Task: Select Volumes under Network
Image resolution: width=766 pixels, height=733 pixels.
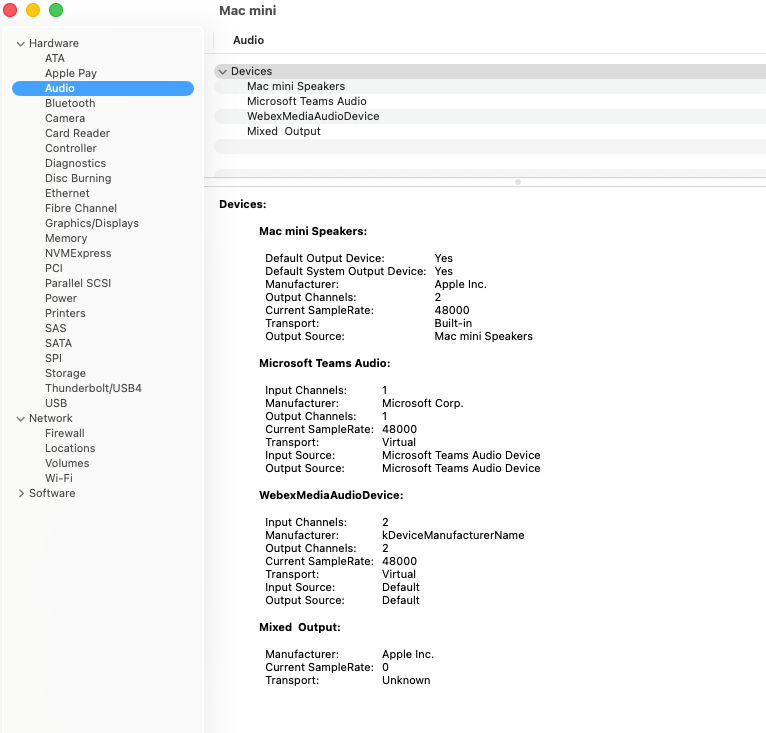Action: tap(67, 463)
